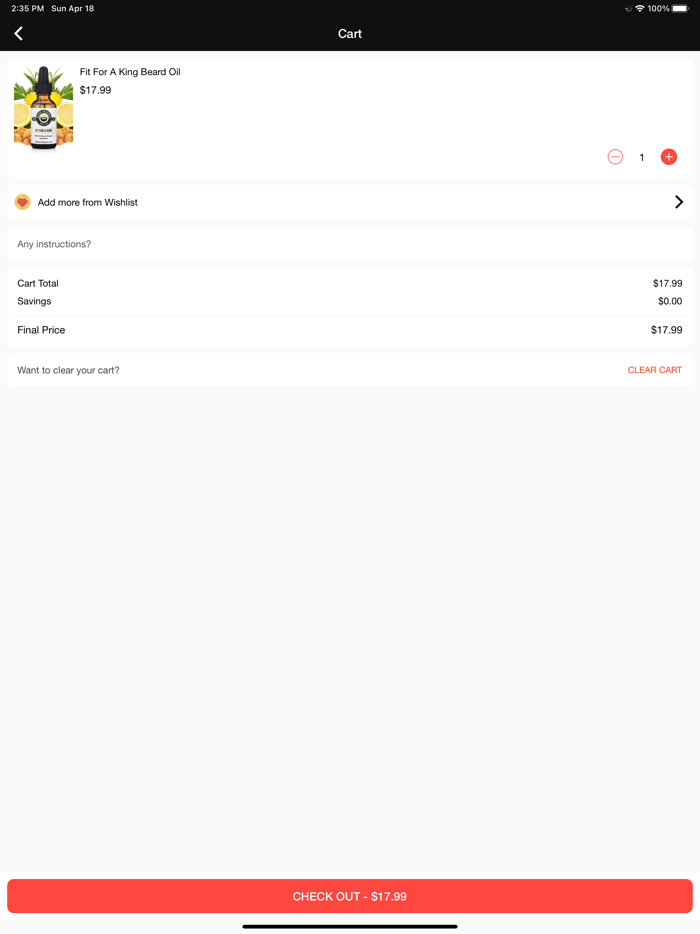The width and height of the screenshot is (700, 934).
Task: Tap the Final Price row
Action: click(x=350, y=330)
